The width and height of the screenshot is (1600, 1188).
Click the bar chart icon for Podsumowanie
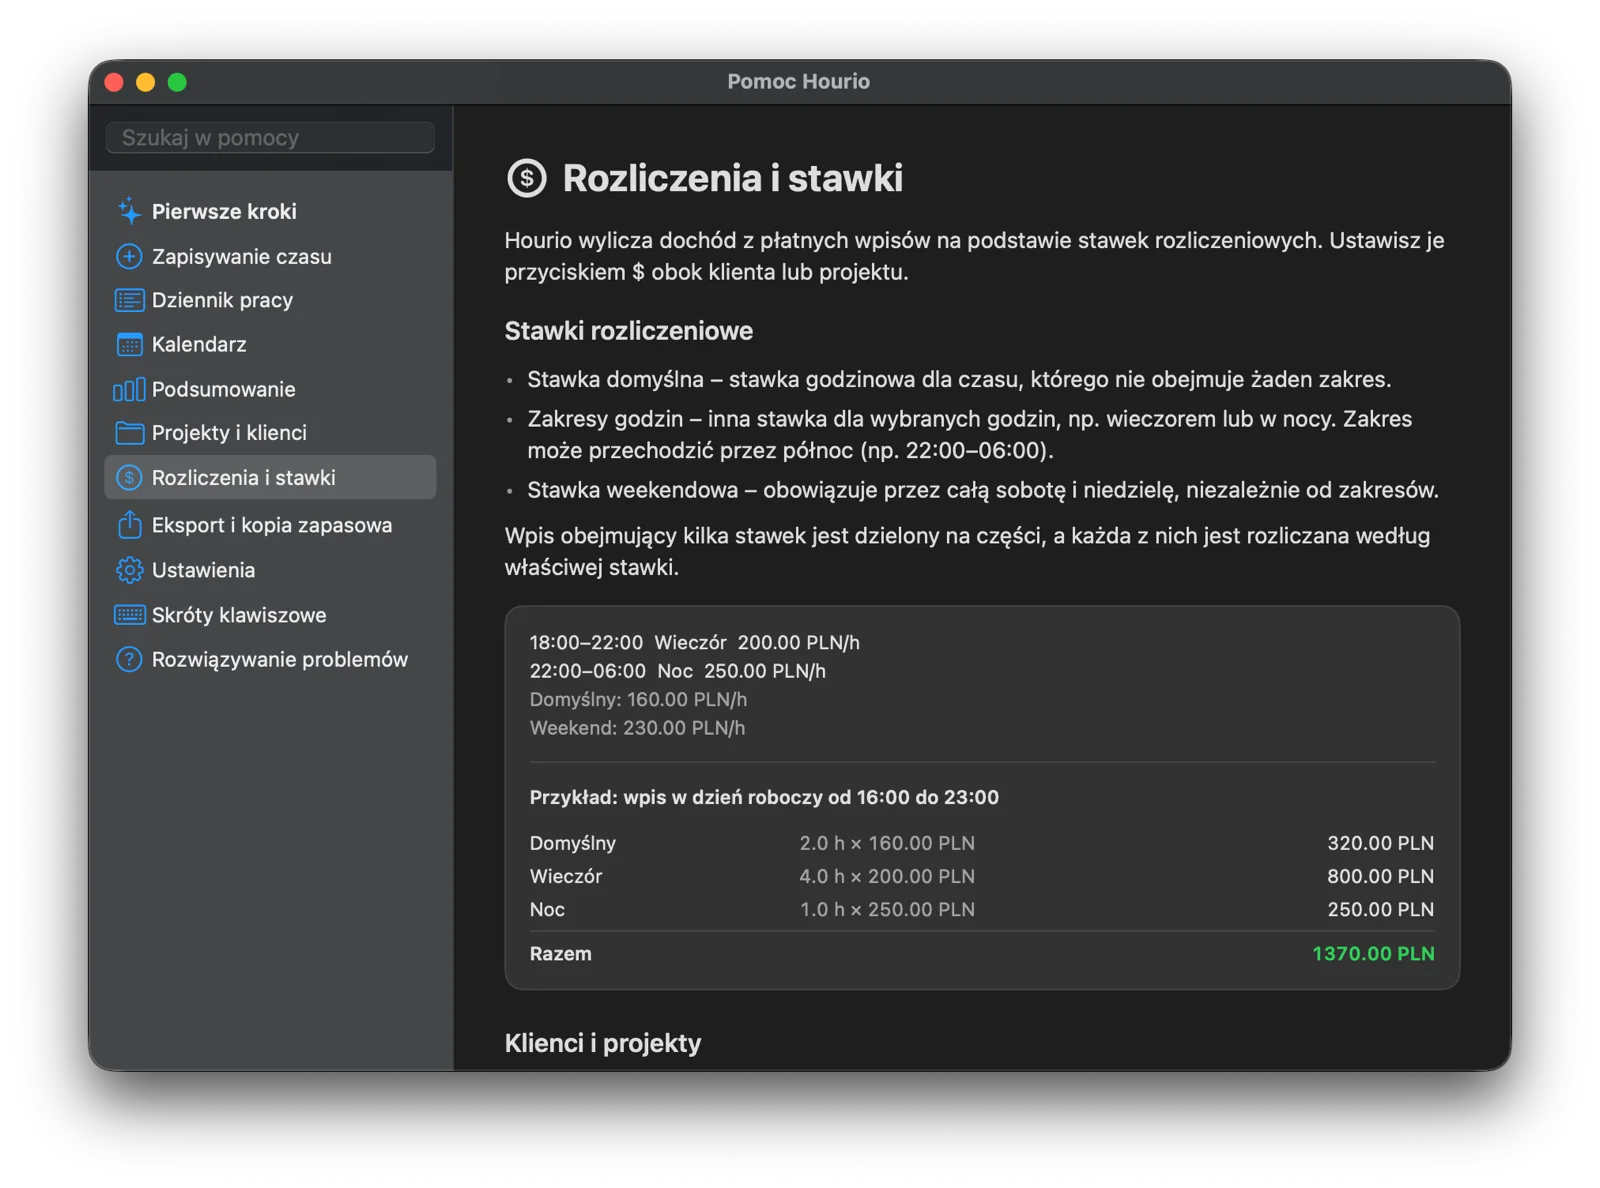tap(129, 389)
